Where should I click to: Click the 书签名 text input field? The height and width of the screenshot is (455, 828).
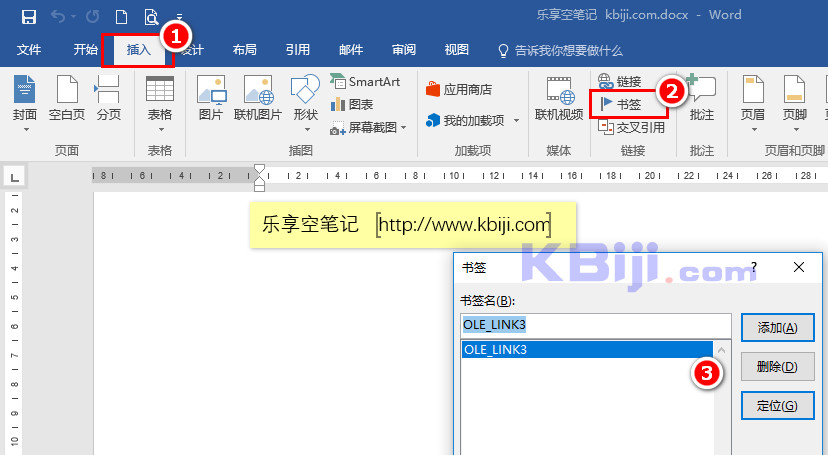tap(596, 325)
